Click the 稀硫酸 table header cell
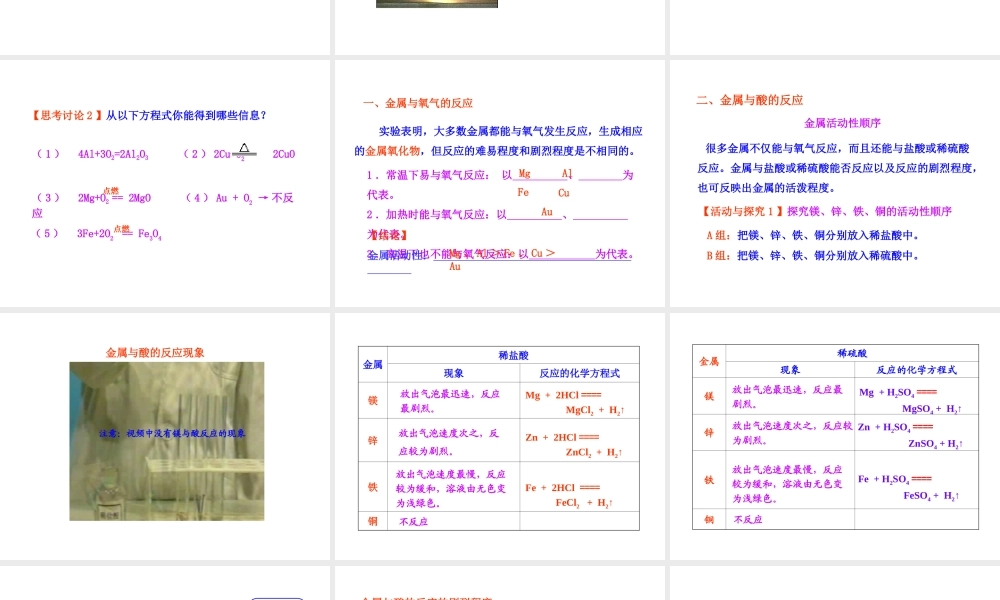The image size is (1000, 600). 852,353
